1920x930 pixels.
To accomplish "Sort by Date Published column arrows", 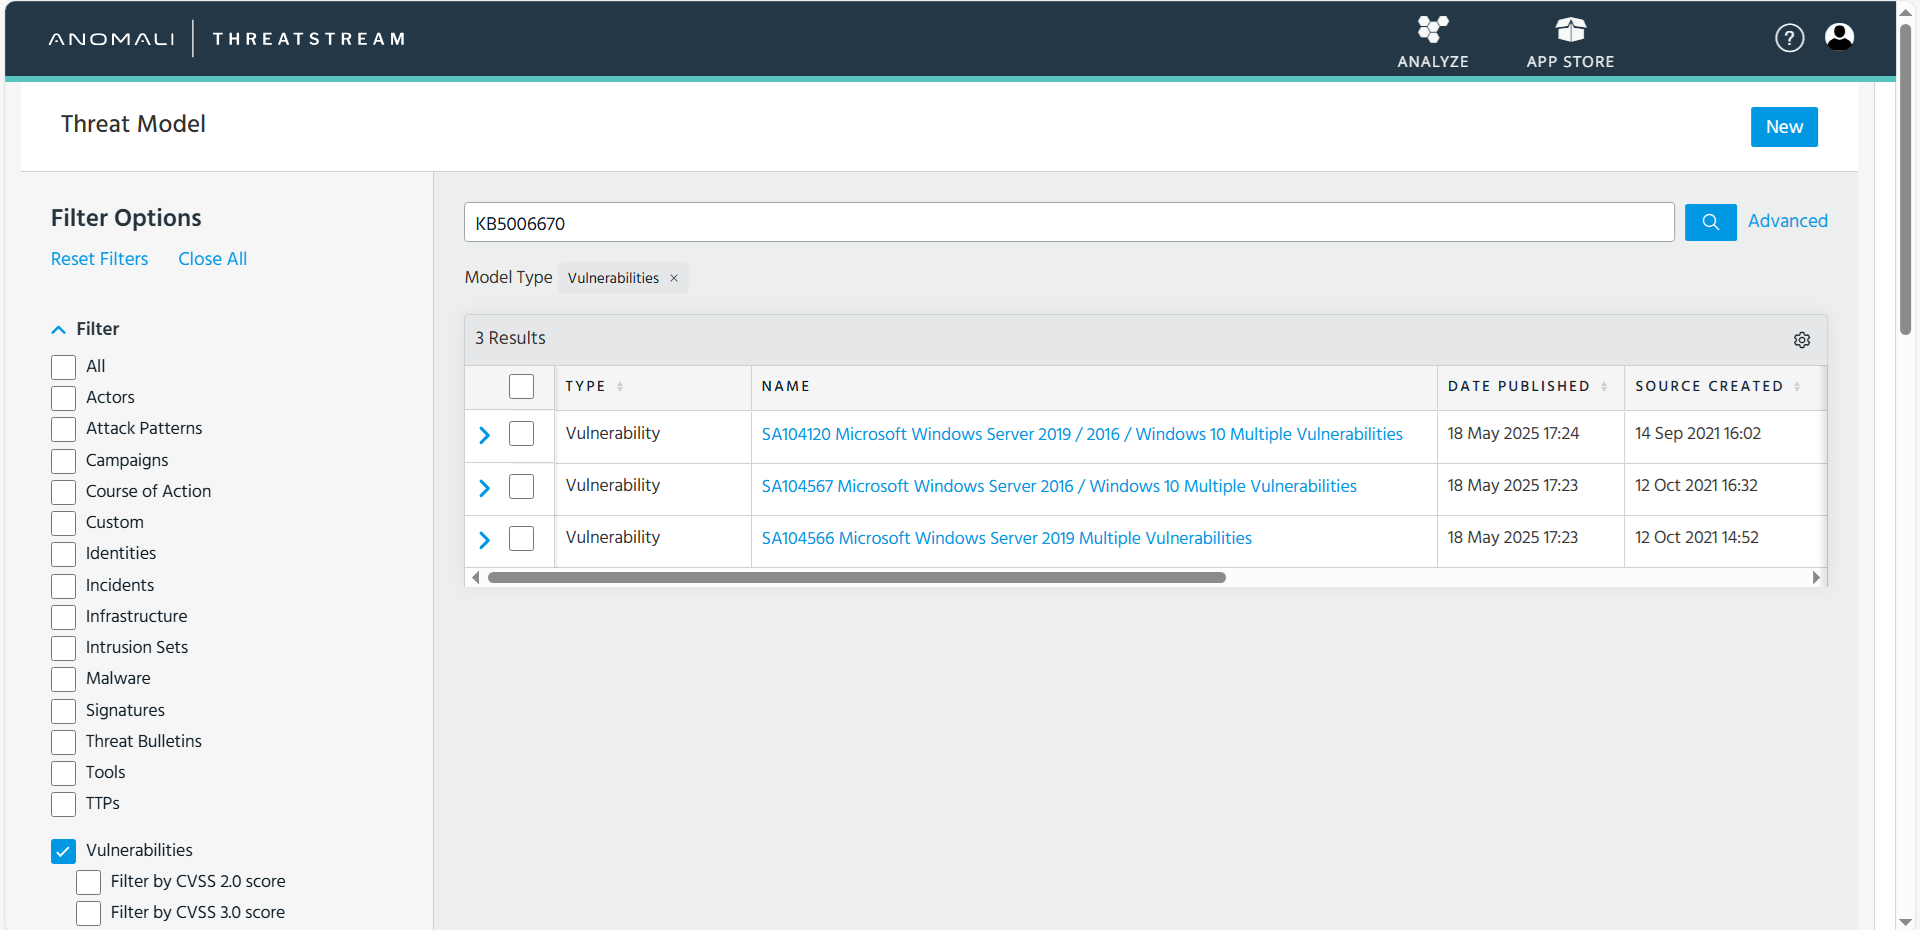I will [x=1604, y=387].
